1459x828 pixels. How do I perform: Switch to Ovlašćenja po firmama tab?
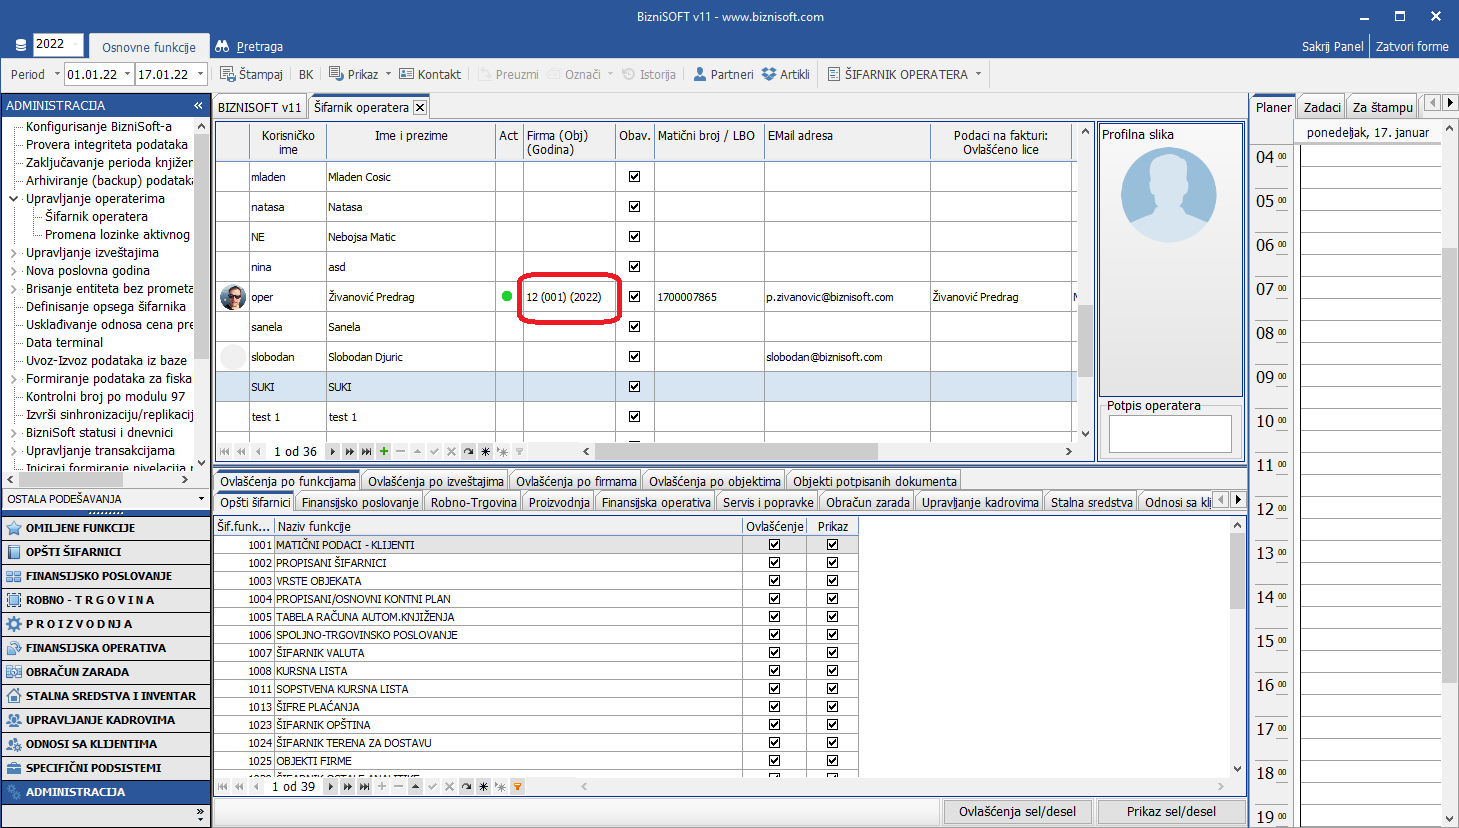point(576,481)
